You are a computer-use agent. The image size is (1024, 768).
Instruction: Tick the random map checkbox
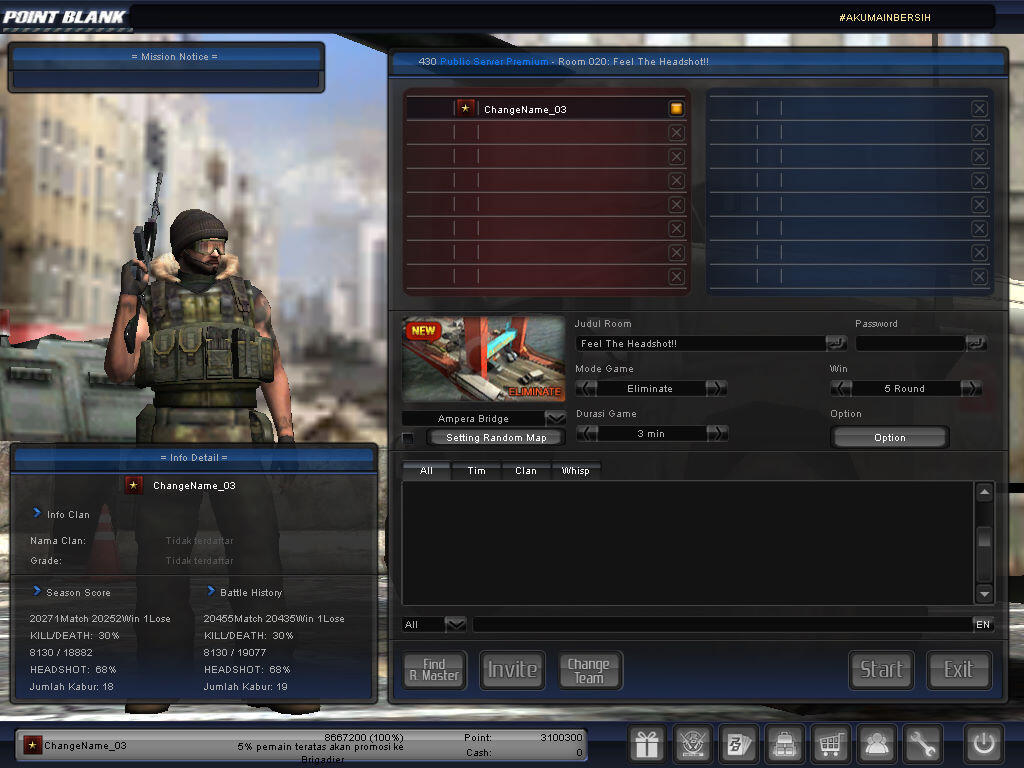408,438
